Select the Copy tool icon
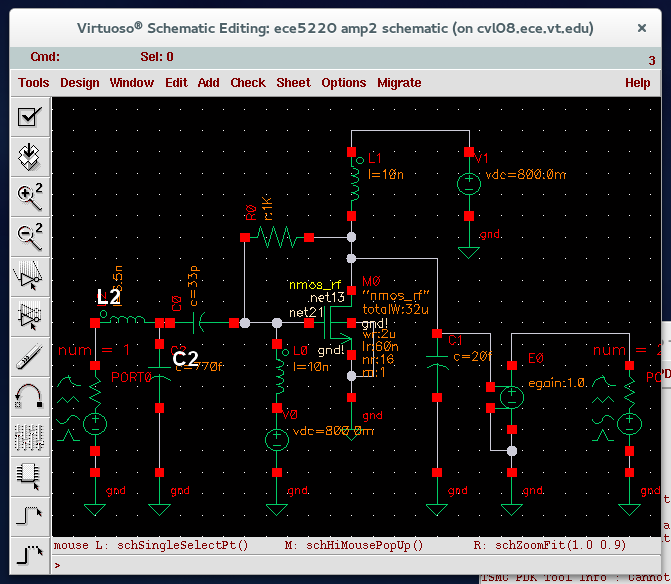 click(x=30, y=316)
